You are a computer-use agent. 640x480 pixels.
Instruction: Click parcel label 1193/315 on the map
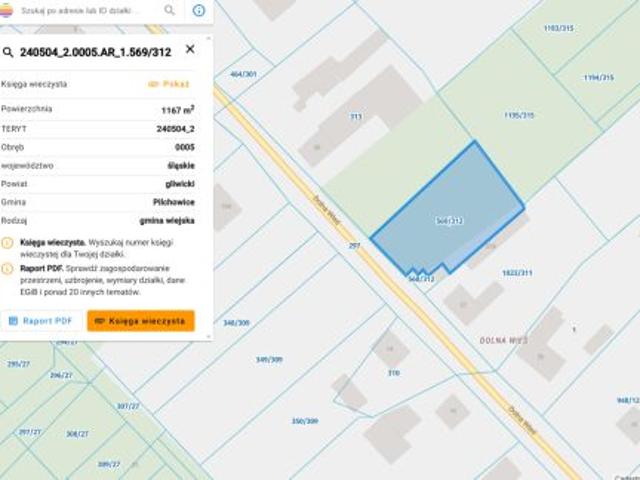pyautogui.click(x=558, y=28)
